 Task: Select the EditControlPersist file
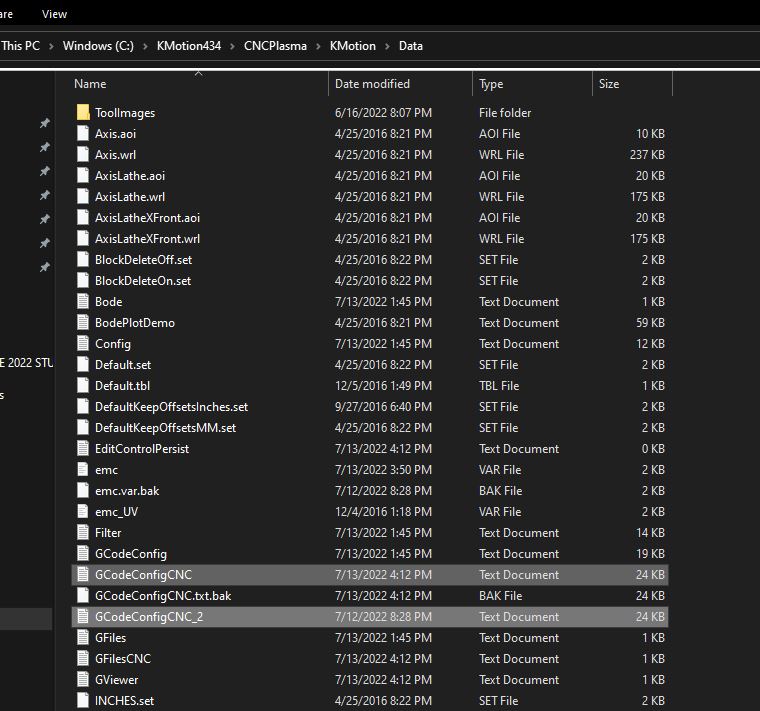click(142, 449)
